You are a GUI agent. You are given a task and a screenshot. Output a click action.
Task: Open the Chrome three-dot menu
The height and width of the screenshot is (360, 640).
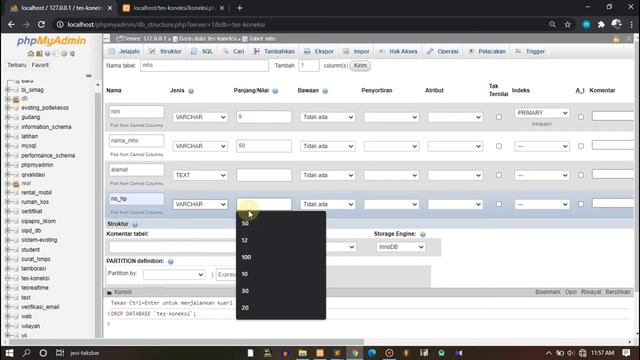pyautogui.click(x=631, y=24)
